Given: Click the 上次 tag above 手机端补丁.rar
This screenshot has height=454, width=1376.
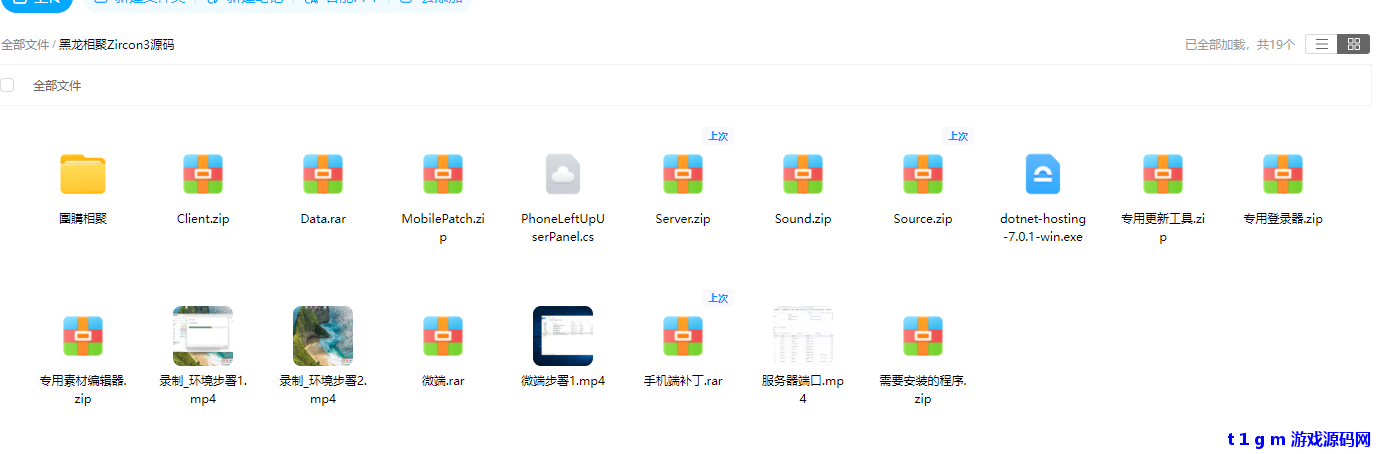Looking at the screenshot, I should pyautogui.click(x=718, y=298).
